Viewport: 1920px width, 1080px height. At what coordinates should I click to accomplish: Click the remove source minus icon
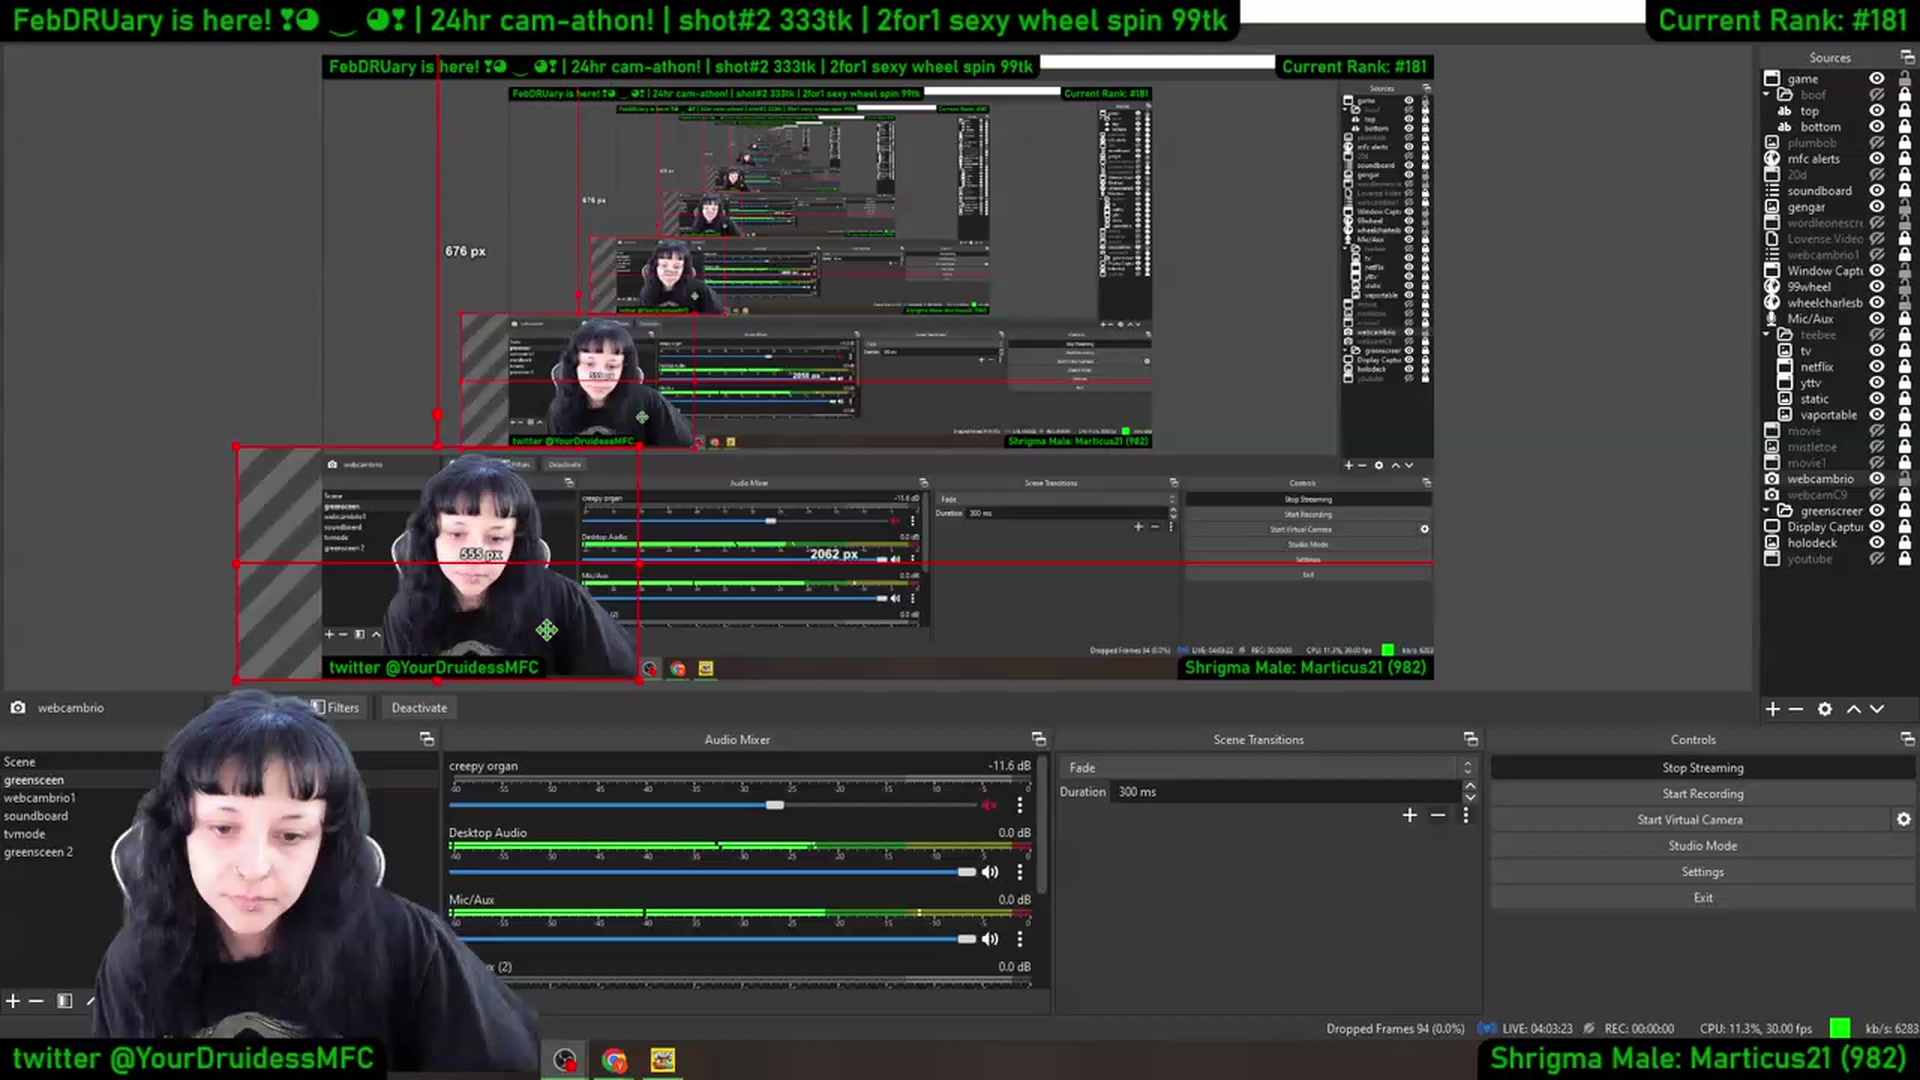coord(1796,709)
